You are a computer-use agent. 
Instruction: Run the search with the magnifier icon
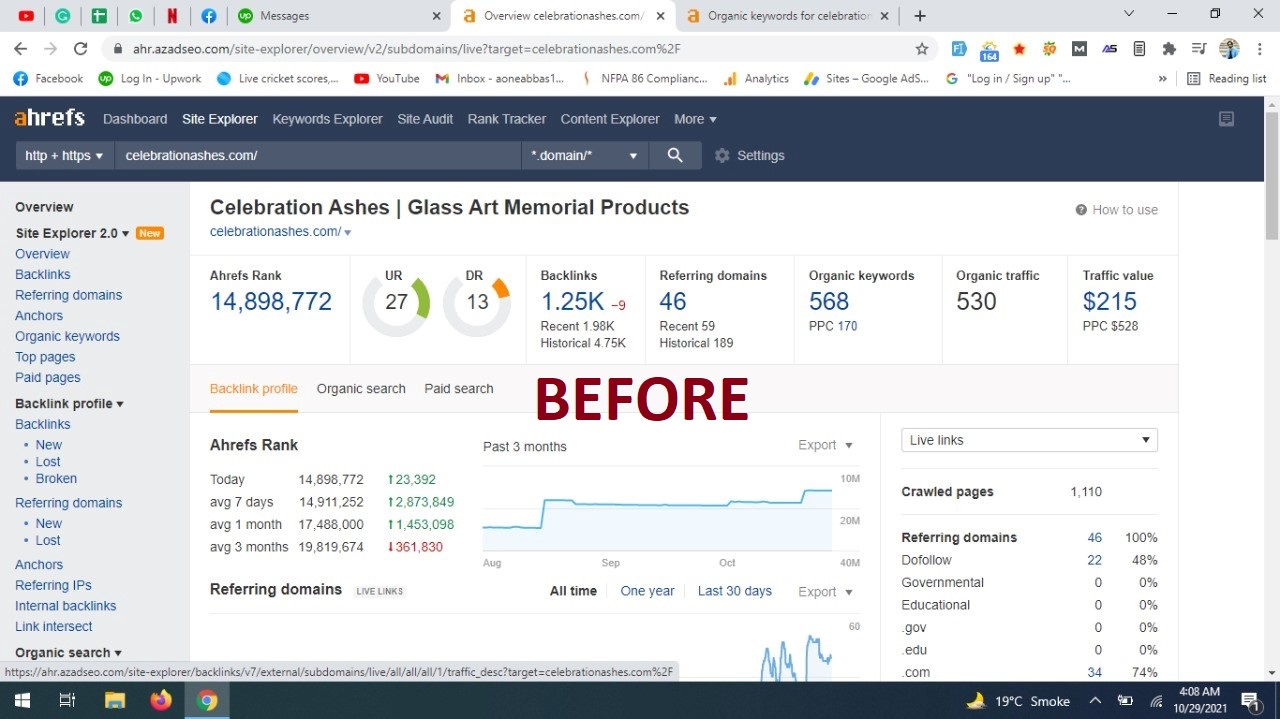675,155
